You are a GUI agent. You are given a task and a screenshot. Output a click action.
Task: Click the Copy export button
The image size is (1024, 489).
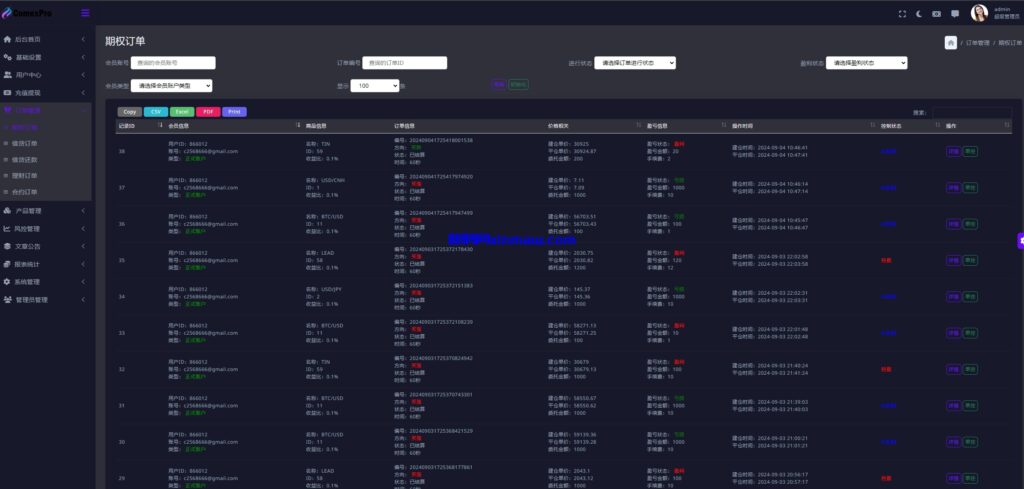[130, 112]
